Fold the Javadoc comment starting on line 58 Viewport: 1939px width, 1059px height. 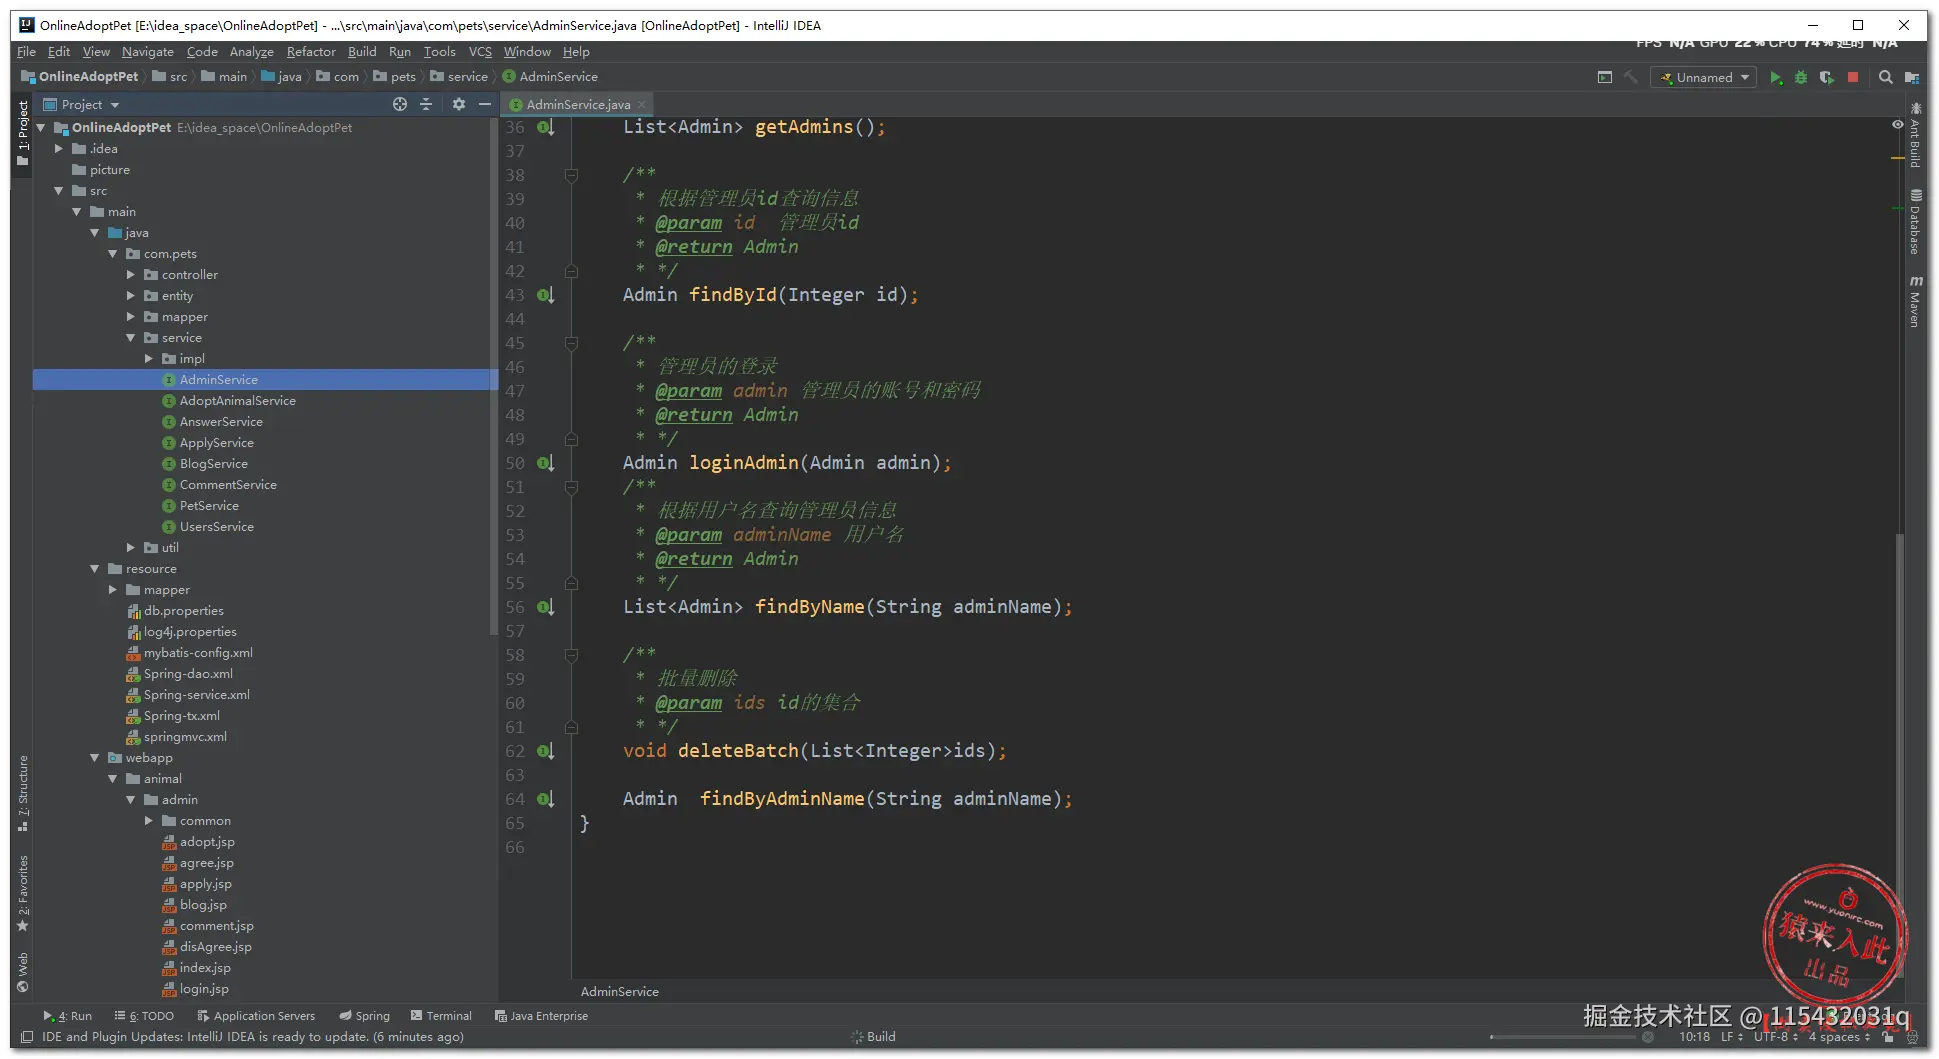tap(571, 655)
